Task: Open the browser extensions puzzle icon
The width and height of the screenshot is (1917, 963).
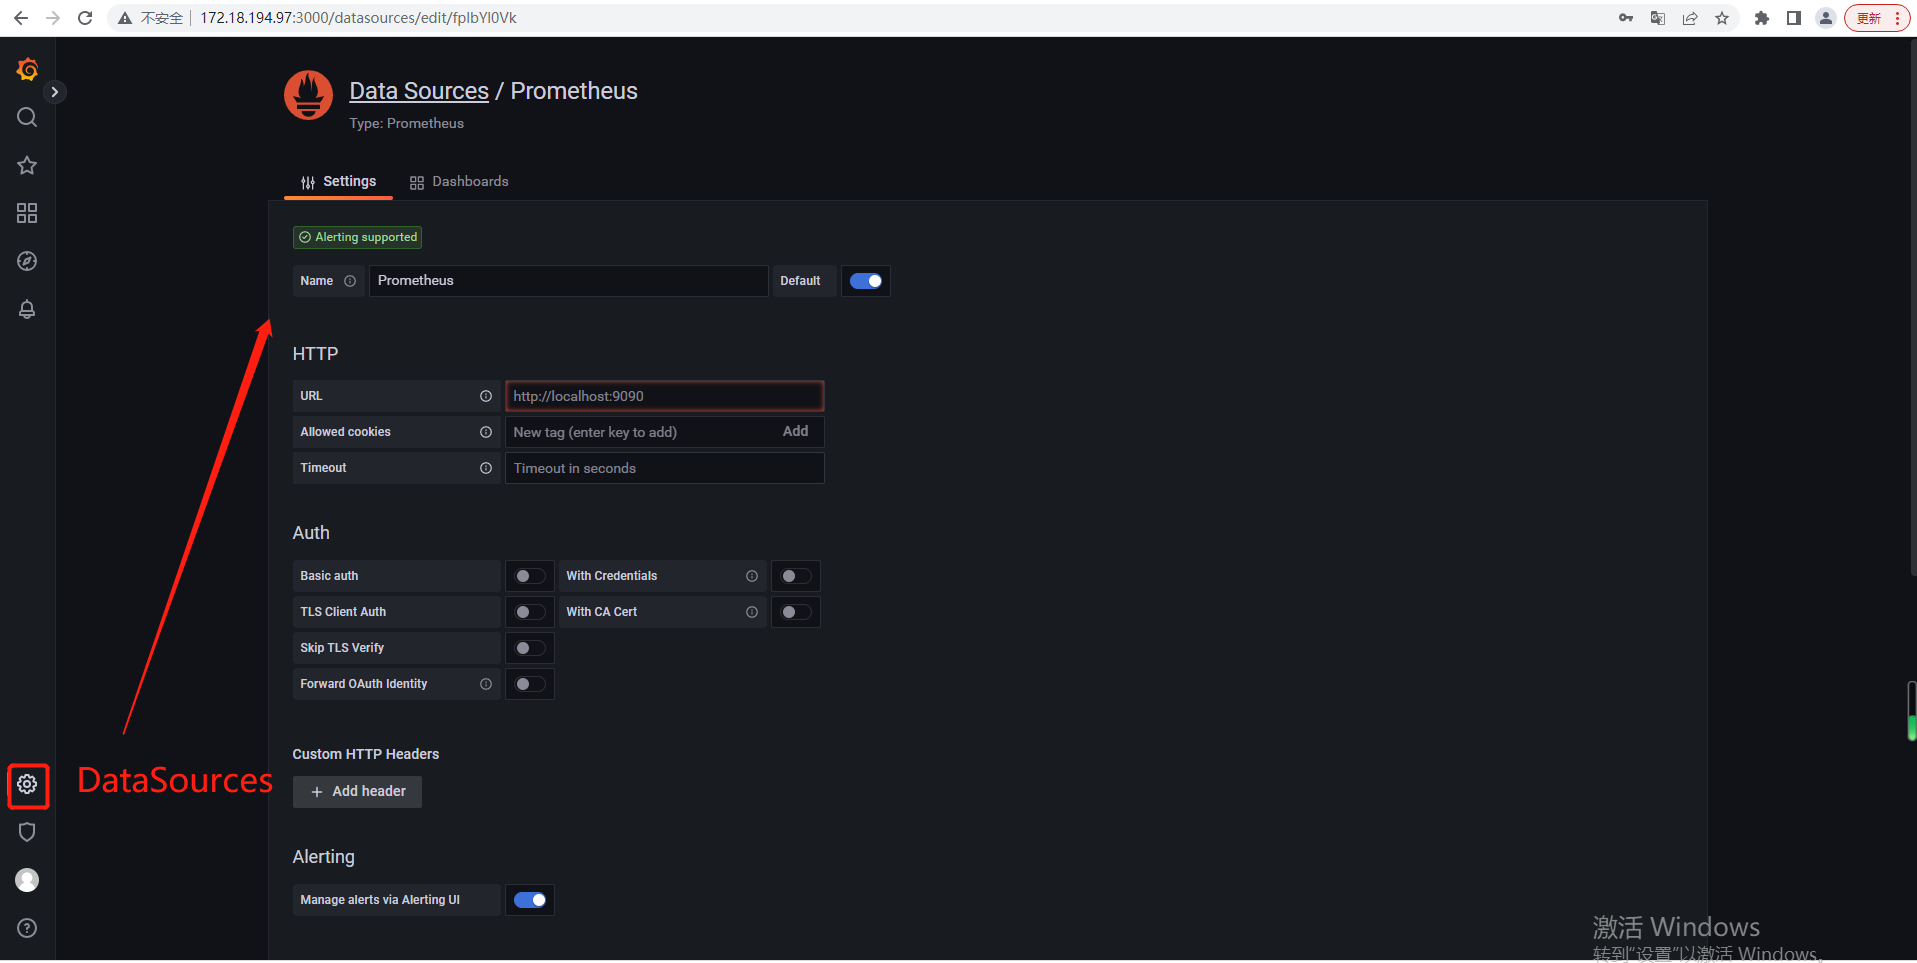Action: pyautogui.click(x=1762, y=18)
